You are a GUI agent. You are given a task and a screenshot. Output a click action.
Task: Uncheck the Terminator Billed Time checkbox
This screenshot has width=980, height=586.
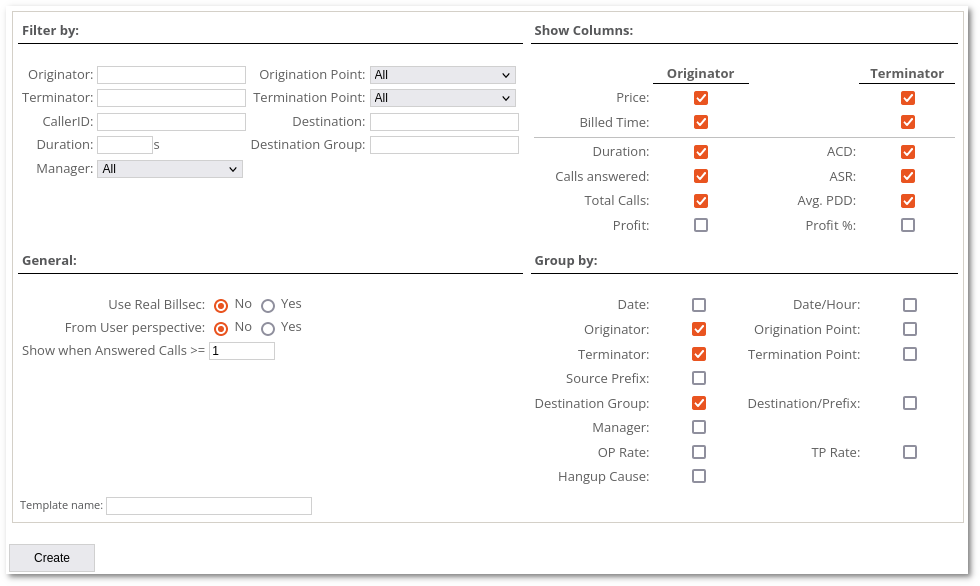click(x=908, y=122)
